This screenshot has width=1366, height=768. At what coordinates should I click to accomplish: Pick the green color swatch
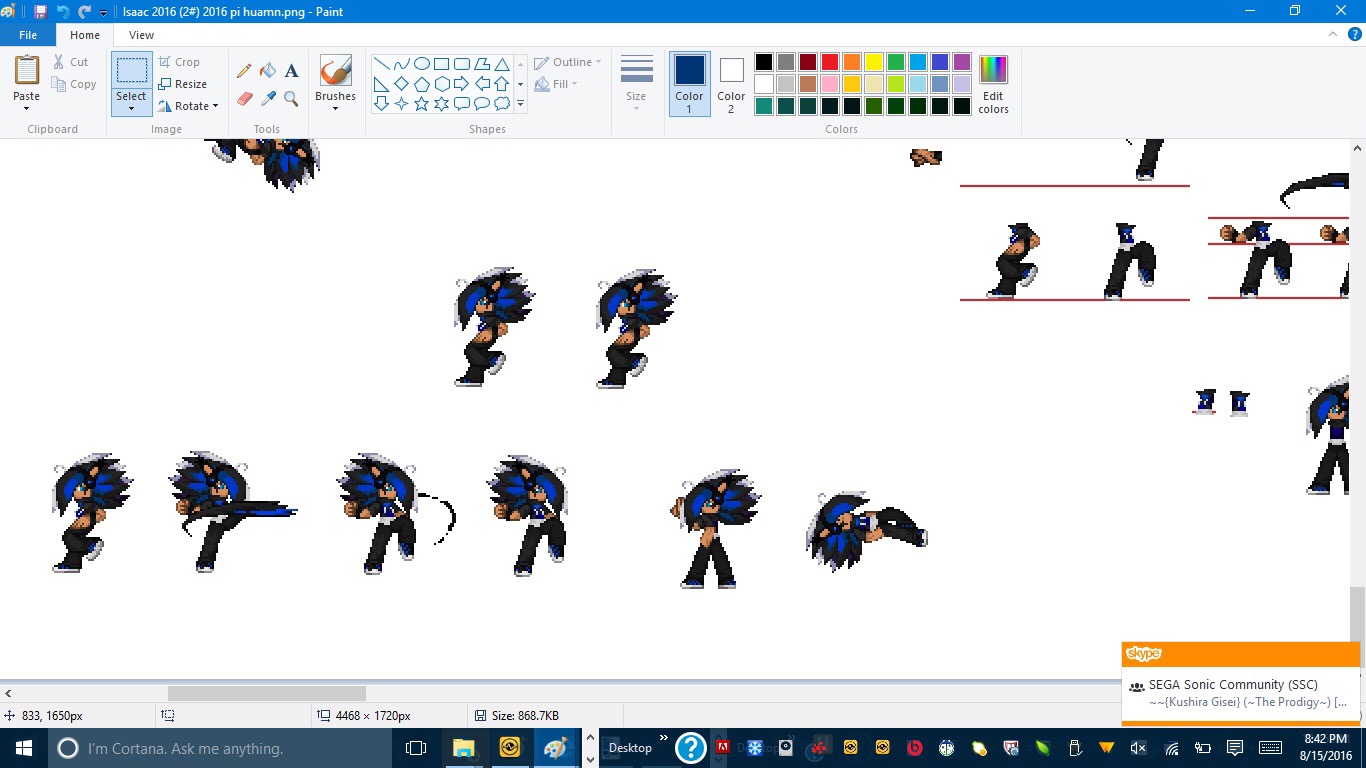tap(896, 62)
